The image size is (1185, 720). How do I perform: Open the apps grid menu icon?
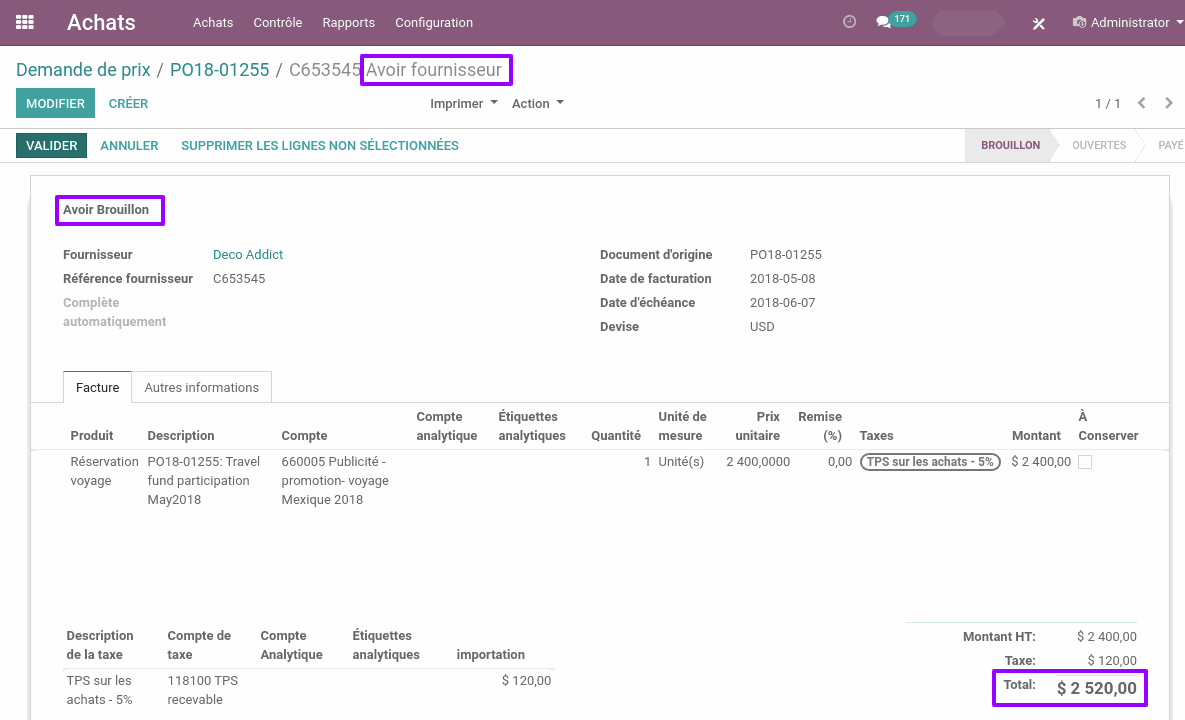pyautogui.click(x=25, y=22)
